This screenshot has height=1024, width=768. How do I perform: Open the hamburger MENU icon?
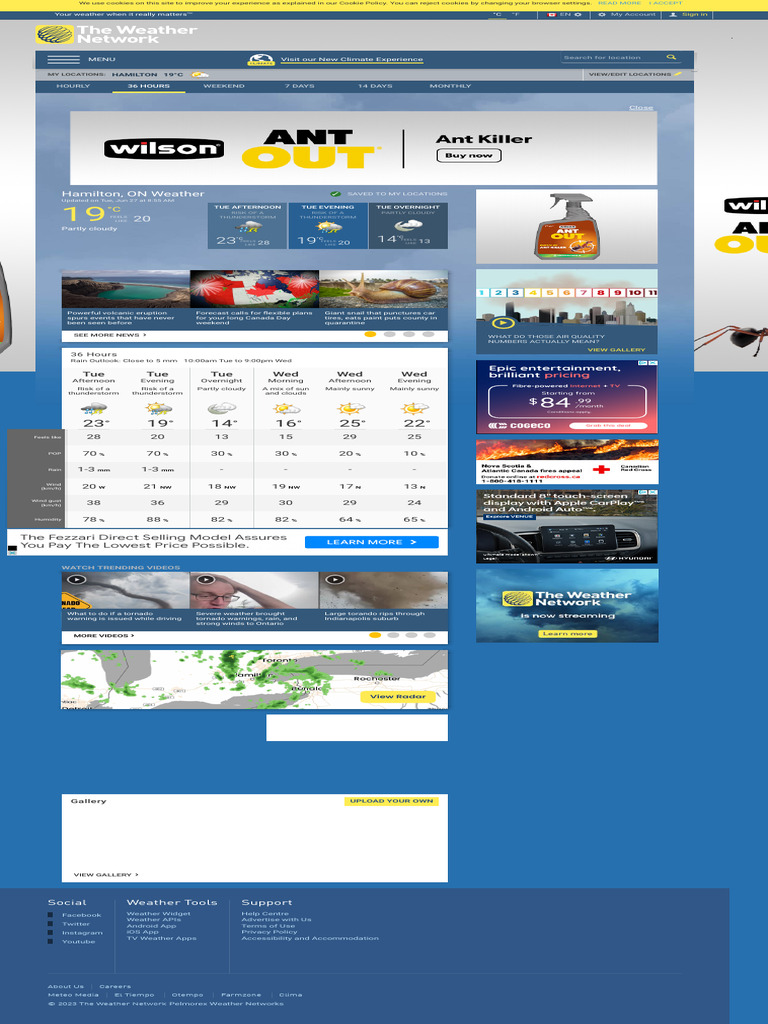tap(63, 59)
